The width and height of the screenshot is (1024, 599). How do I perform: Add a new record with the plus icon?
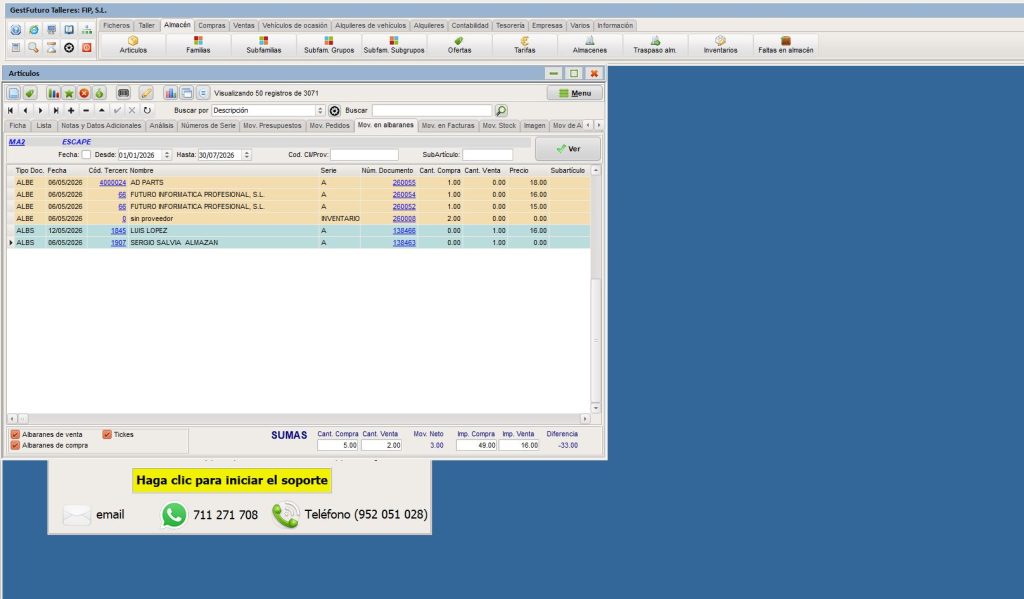click(71, 110)
